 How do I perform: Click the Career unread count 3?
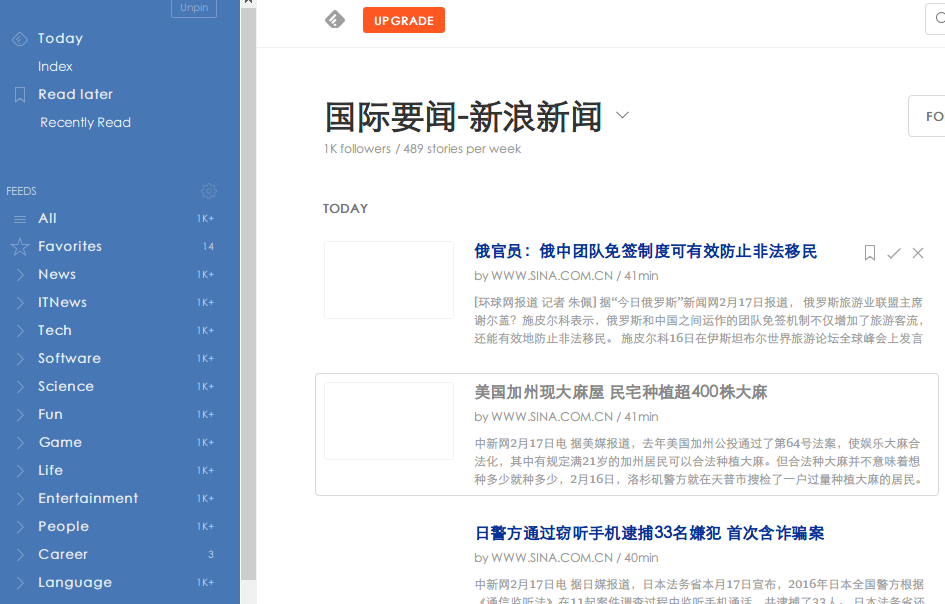click(211, 555)
